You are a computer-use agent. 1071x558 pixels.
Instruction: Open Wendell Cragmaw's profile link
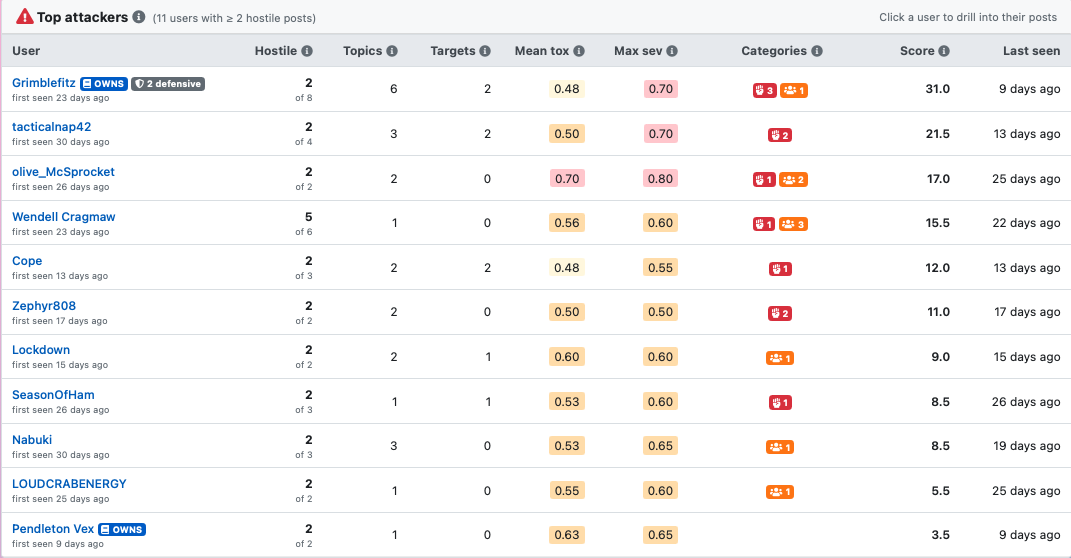pyautogui.click(x=64, y=217)
